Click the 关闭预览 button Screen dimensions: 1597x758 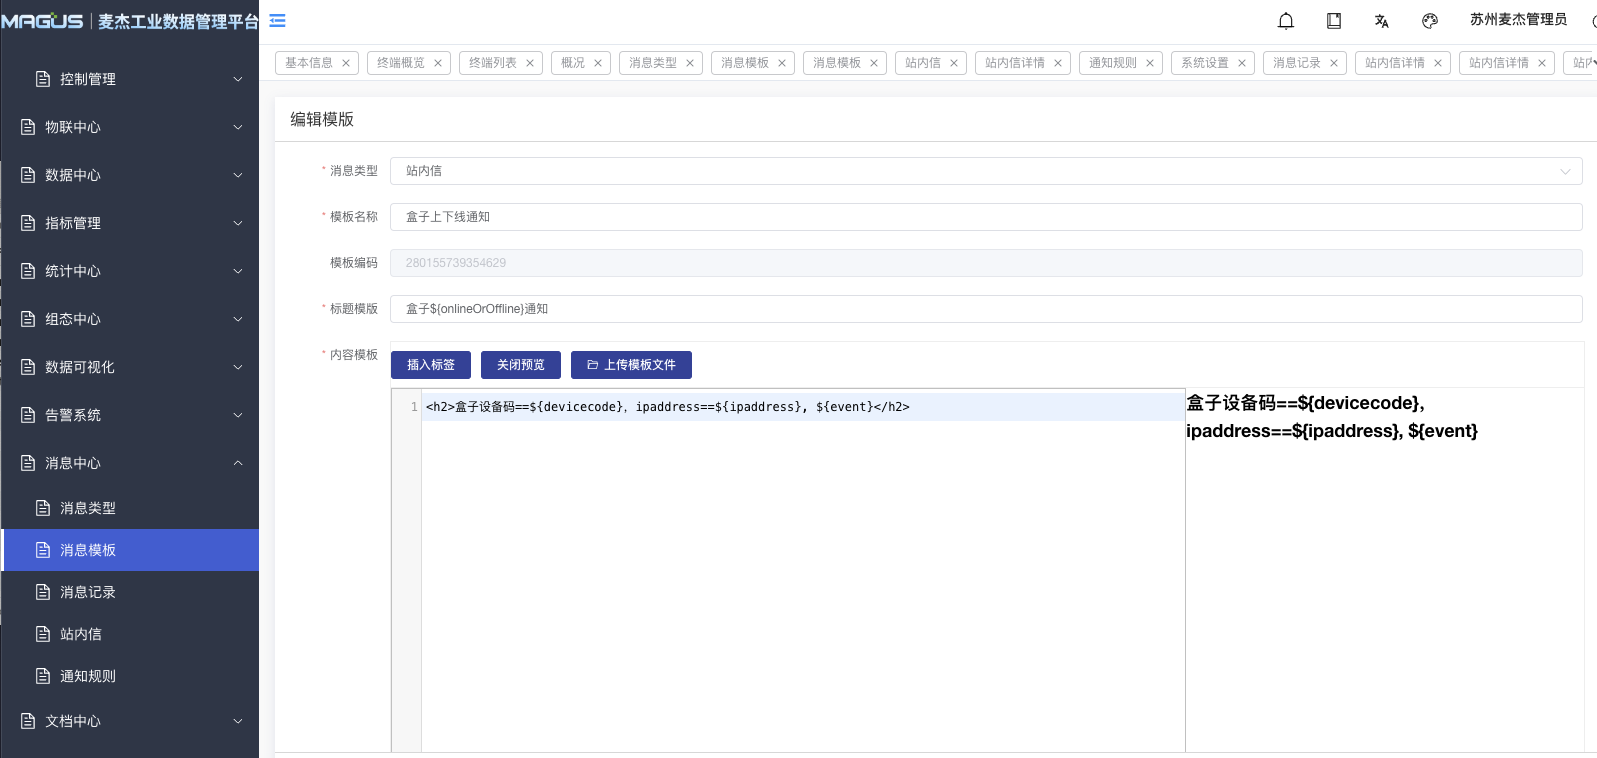click(521, 365)
